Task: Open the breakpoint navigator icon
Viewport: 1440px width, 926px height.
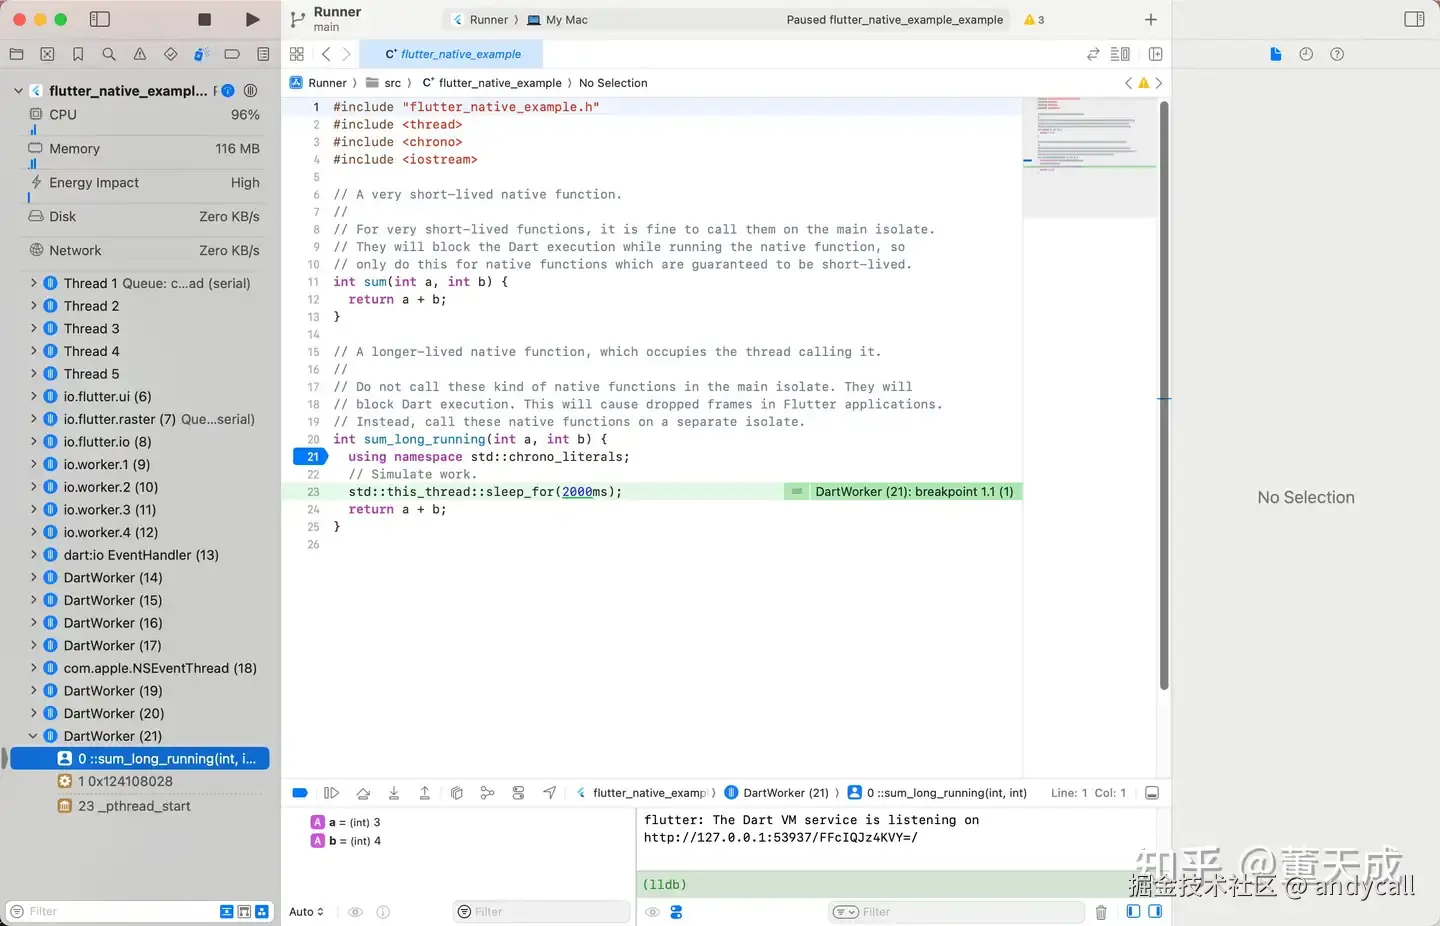Action: point(232,54)
